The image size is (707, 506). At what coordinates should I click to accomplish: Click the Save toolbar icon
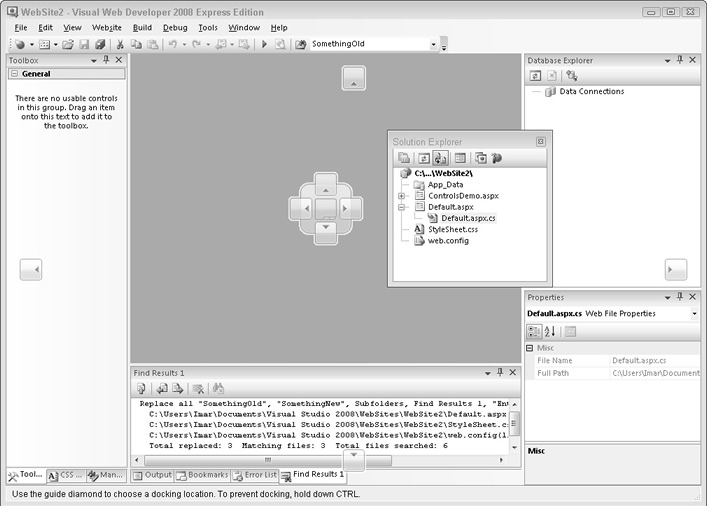point(84,44)
